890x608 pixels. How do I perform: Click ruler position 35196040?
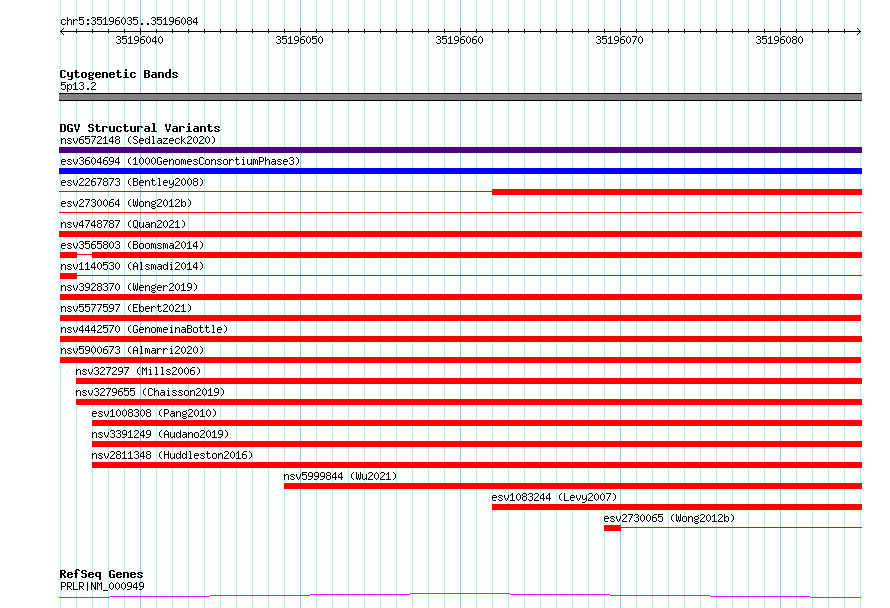(139, 40)
